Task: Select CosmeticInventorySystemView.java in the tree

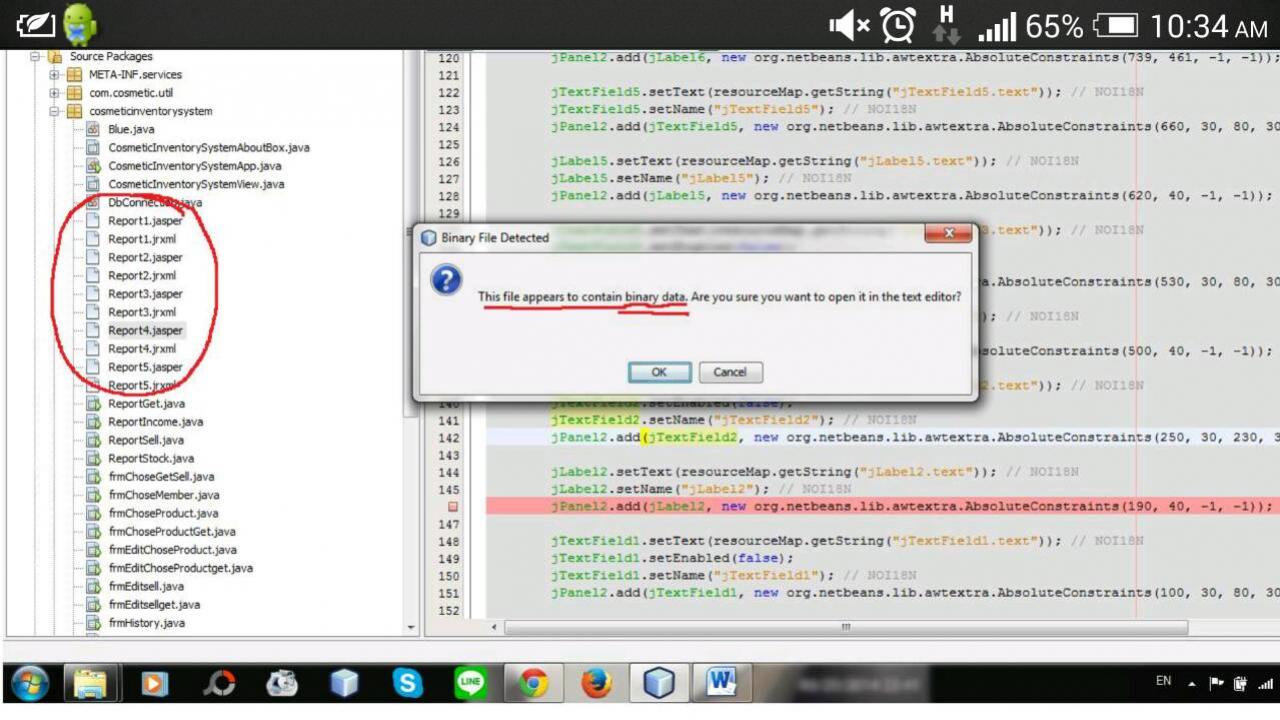Action: coord(196,184)
